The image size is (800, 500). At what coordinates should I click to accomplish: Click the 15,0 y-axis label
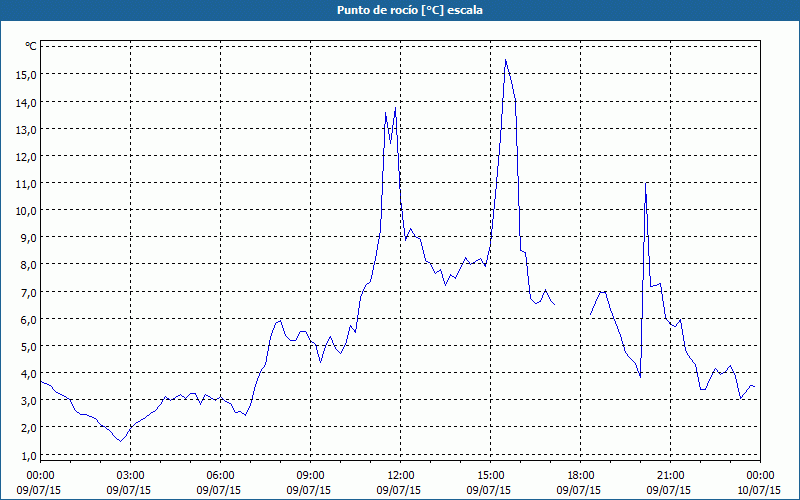click(x=26, y=74)
